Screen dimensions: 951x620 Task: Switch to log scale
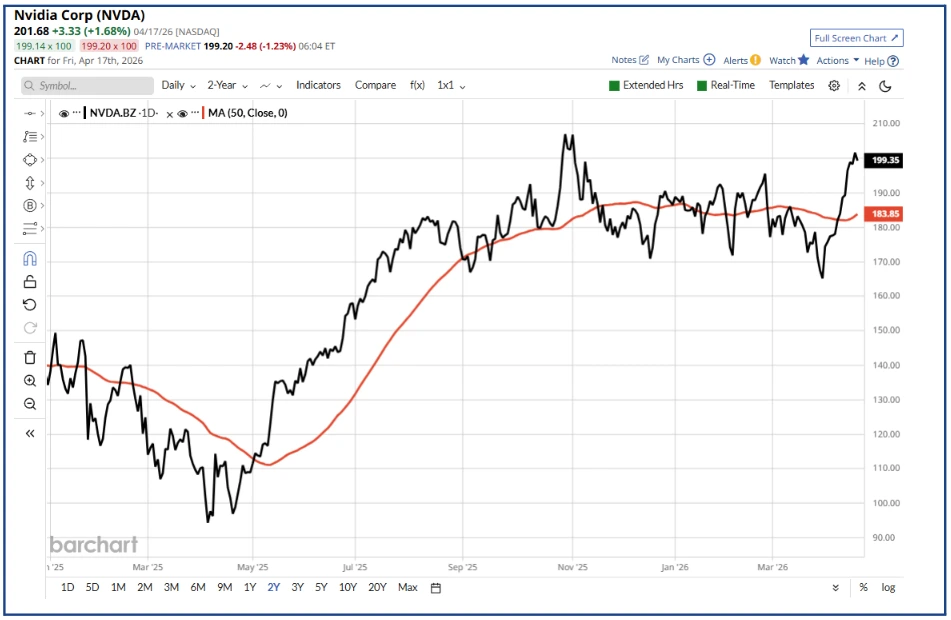(x=888, y=587)
